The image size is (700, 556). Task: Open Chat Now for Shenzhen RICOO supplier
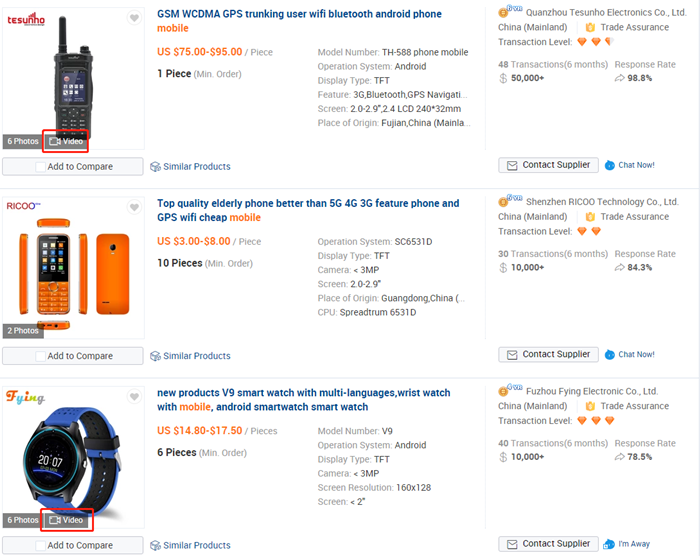click(630, 354)
